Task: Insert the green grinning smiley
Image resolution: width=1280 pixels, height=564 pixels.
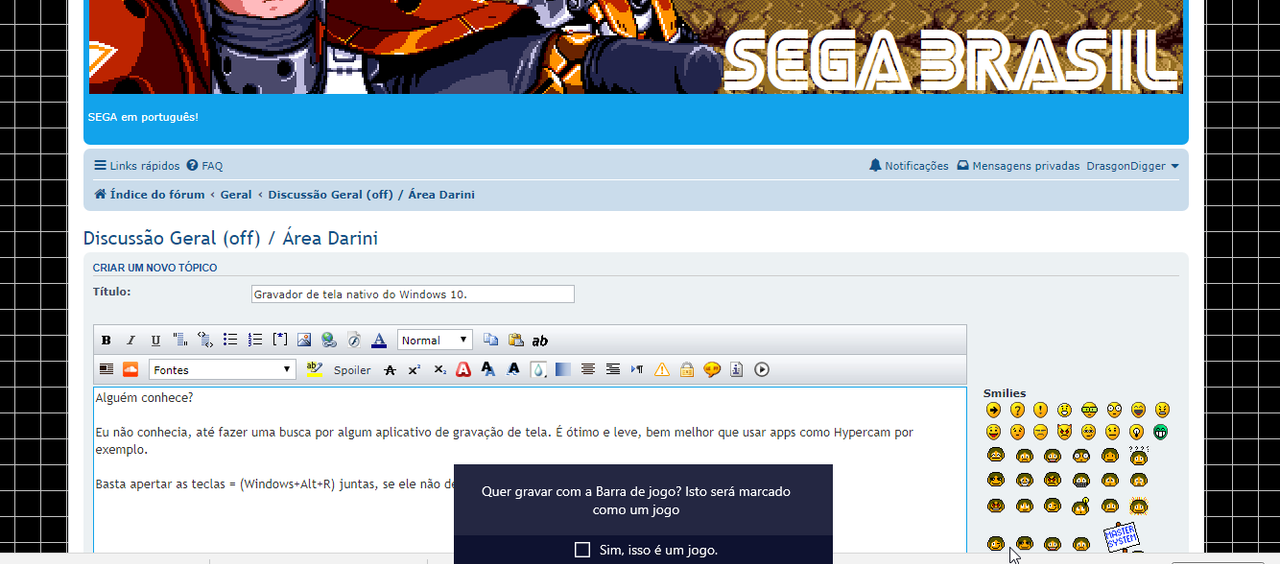Action: point(1161,432)
